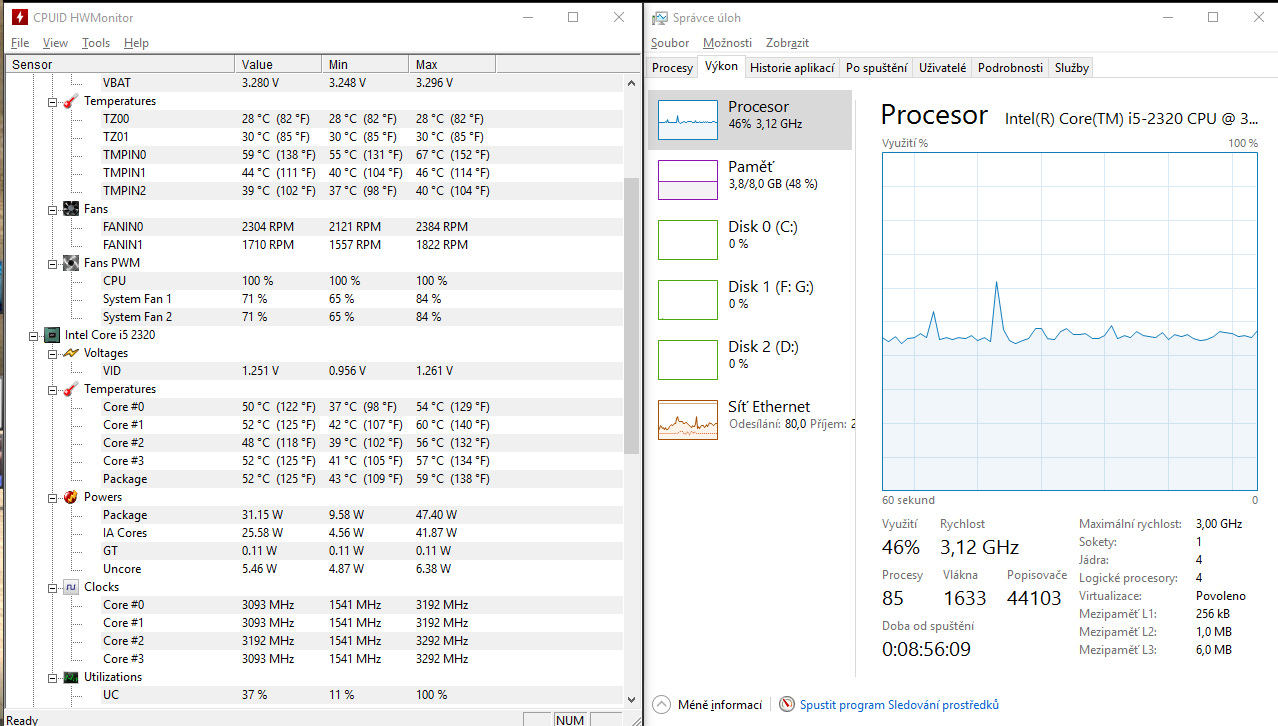1278x726 pixels.
Task: Switch to Služby tab
Action: tap(1071, 68)
